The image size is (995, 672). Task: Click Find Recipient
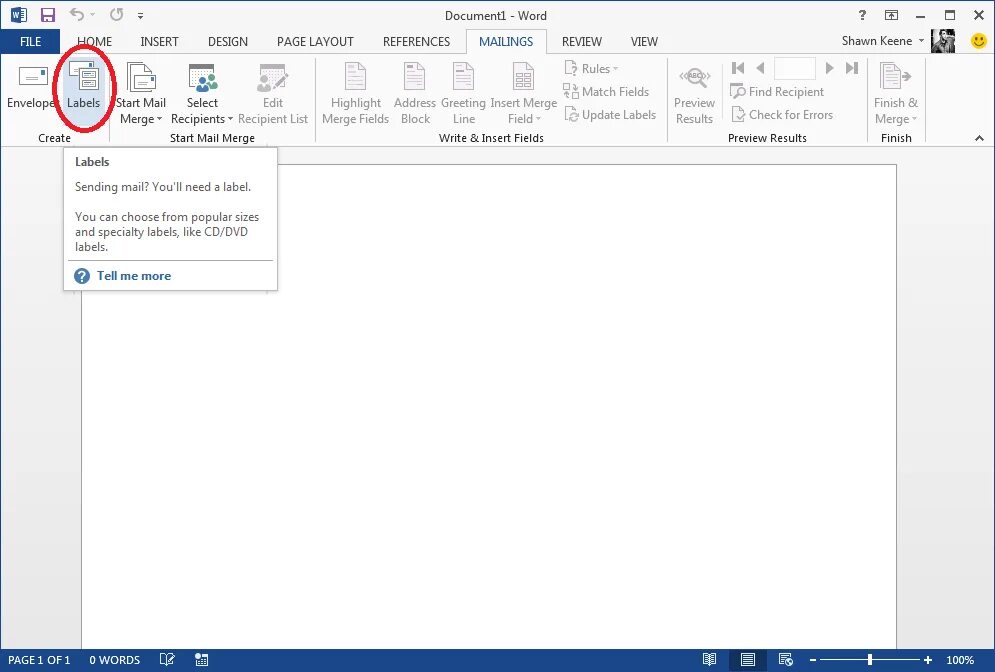point(777,91)
